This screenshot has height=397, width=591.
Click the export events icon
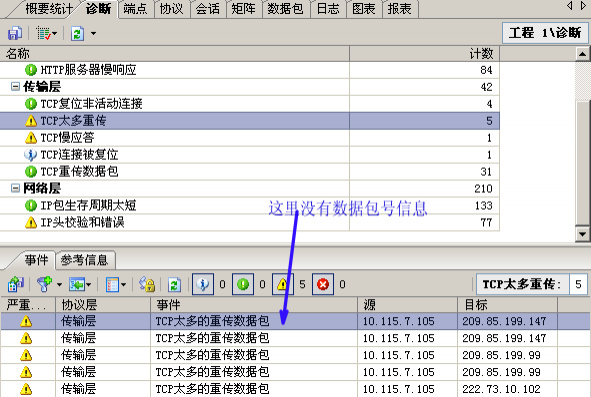[x=15, y=284]
